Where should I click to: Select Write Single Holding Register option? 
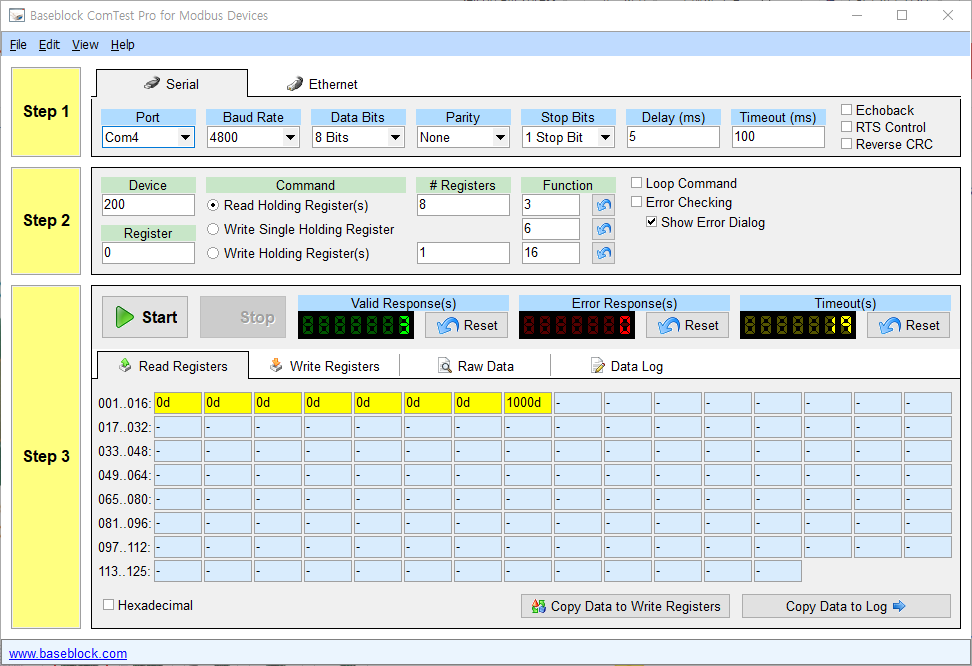213,229
